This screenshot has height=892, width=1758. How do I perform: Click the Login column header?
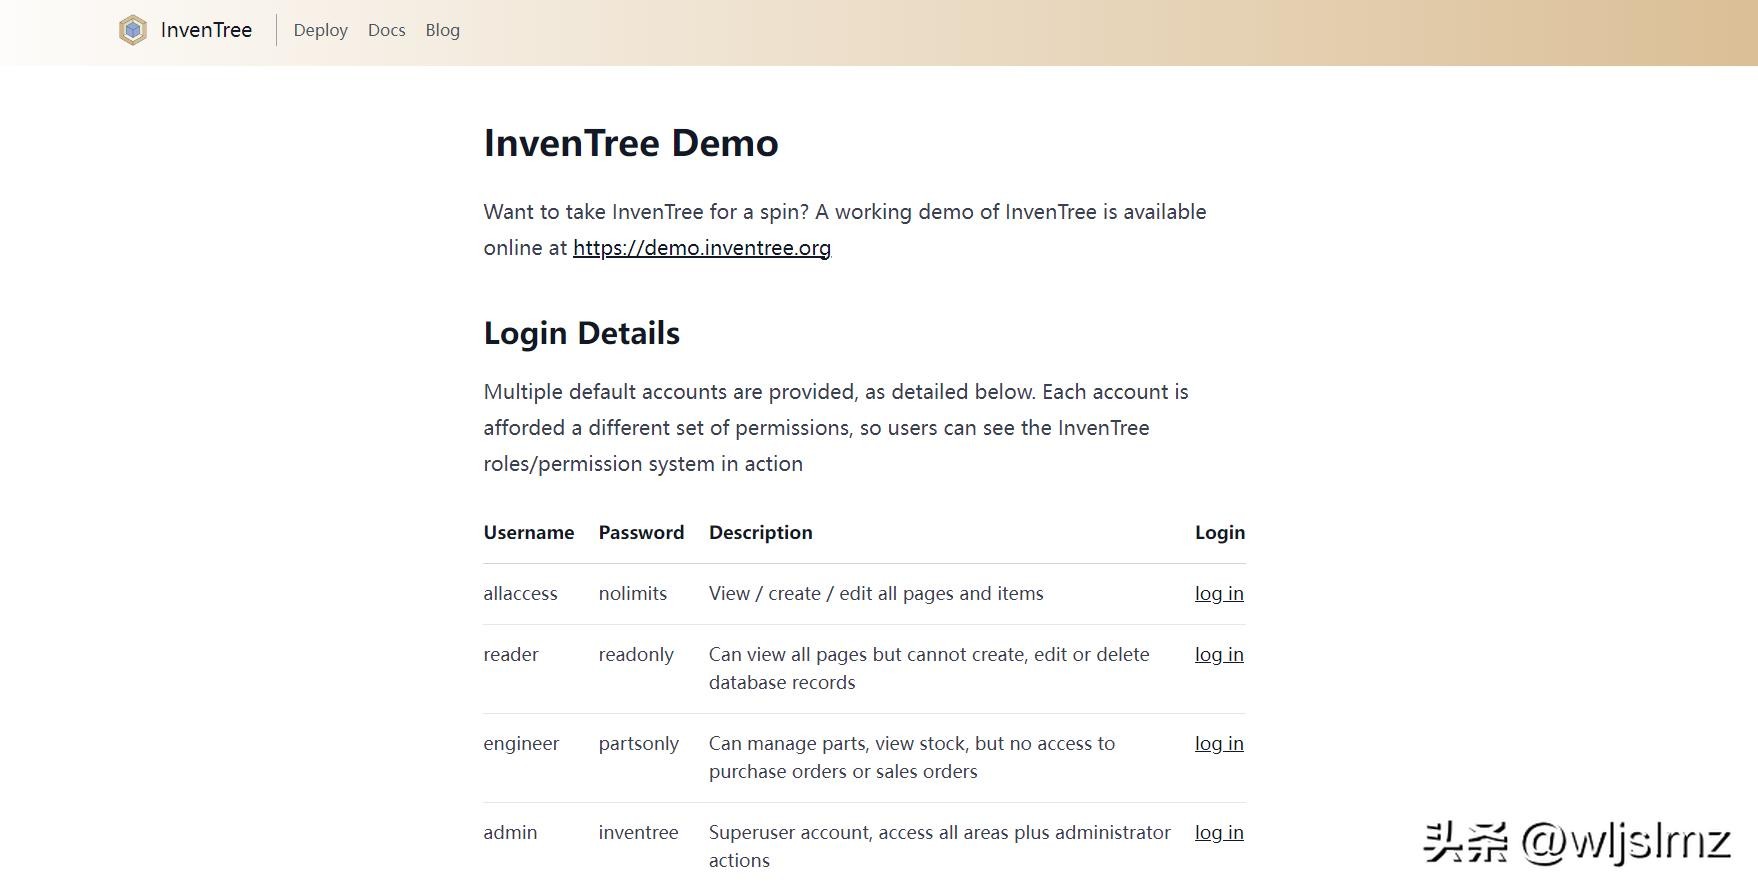coord(1219,533)
